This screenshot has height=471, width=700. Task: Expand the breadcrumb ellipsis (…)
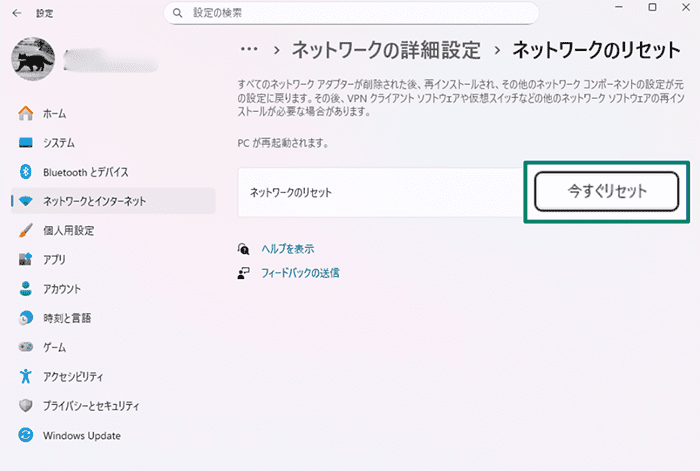249,50
